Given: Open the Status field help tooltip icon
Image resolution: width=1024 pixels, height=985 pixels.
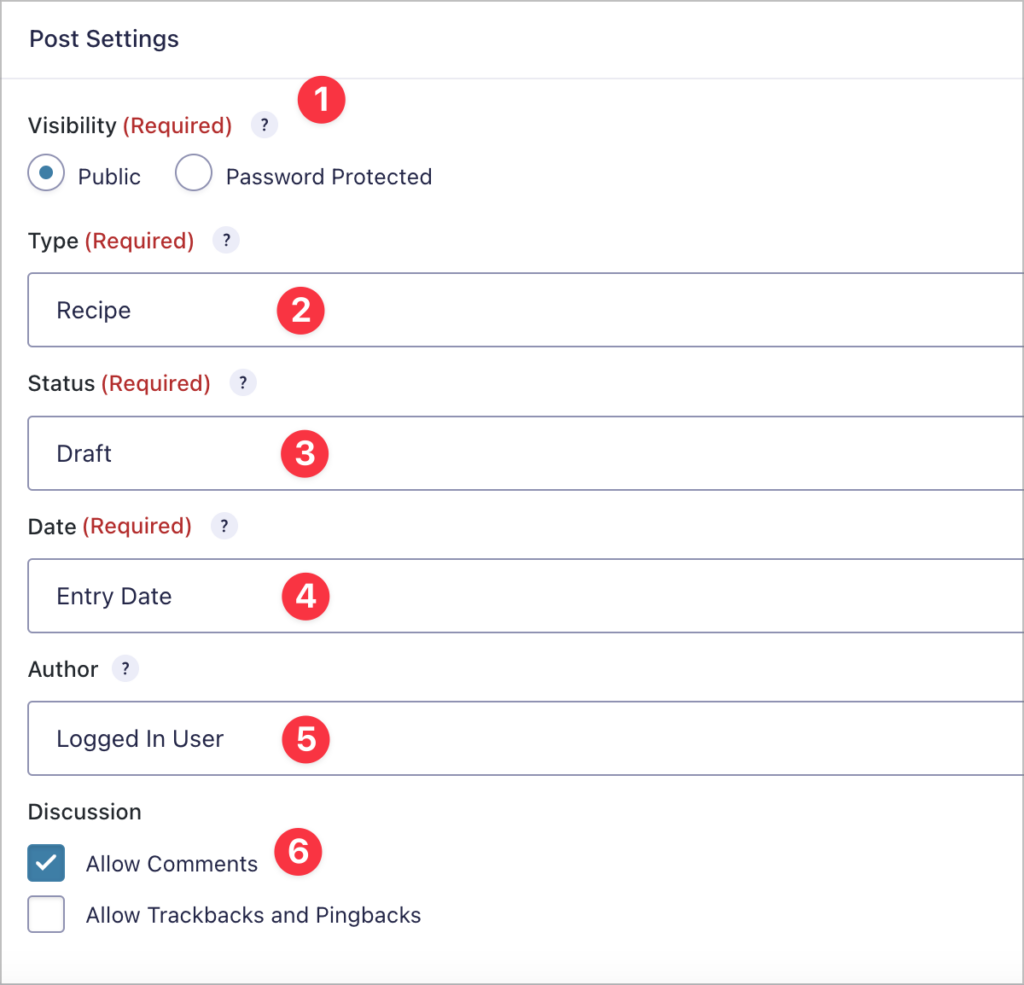Looking at the screenshot, I should [x=243, y=384].
